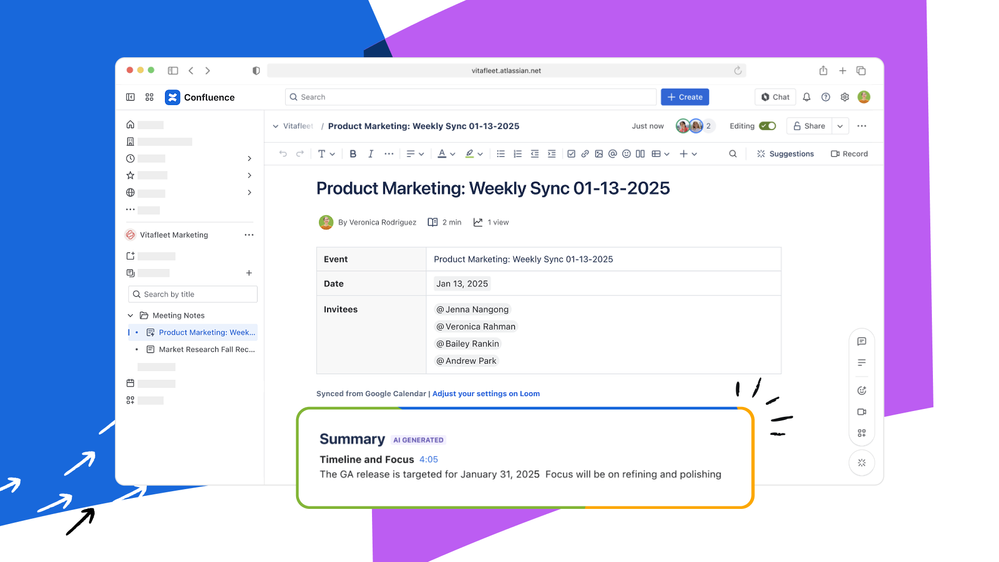Click the Record button
The width and height of the screenshot is (999, 562).
point(849,154)
